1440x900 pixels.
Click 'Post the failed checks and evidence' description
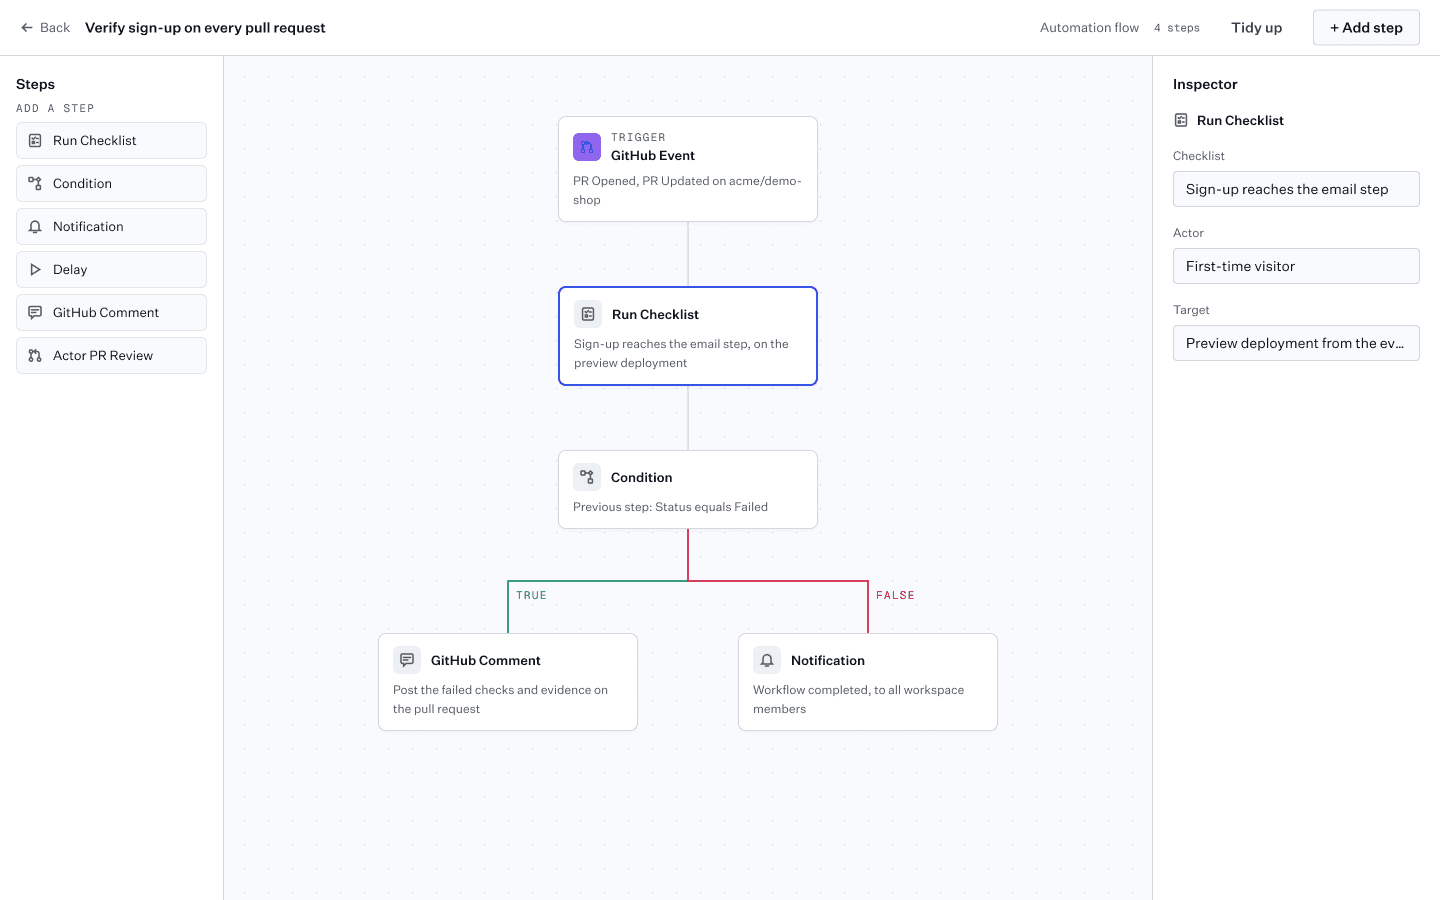coord(500,699)
